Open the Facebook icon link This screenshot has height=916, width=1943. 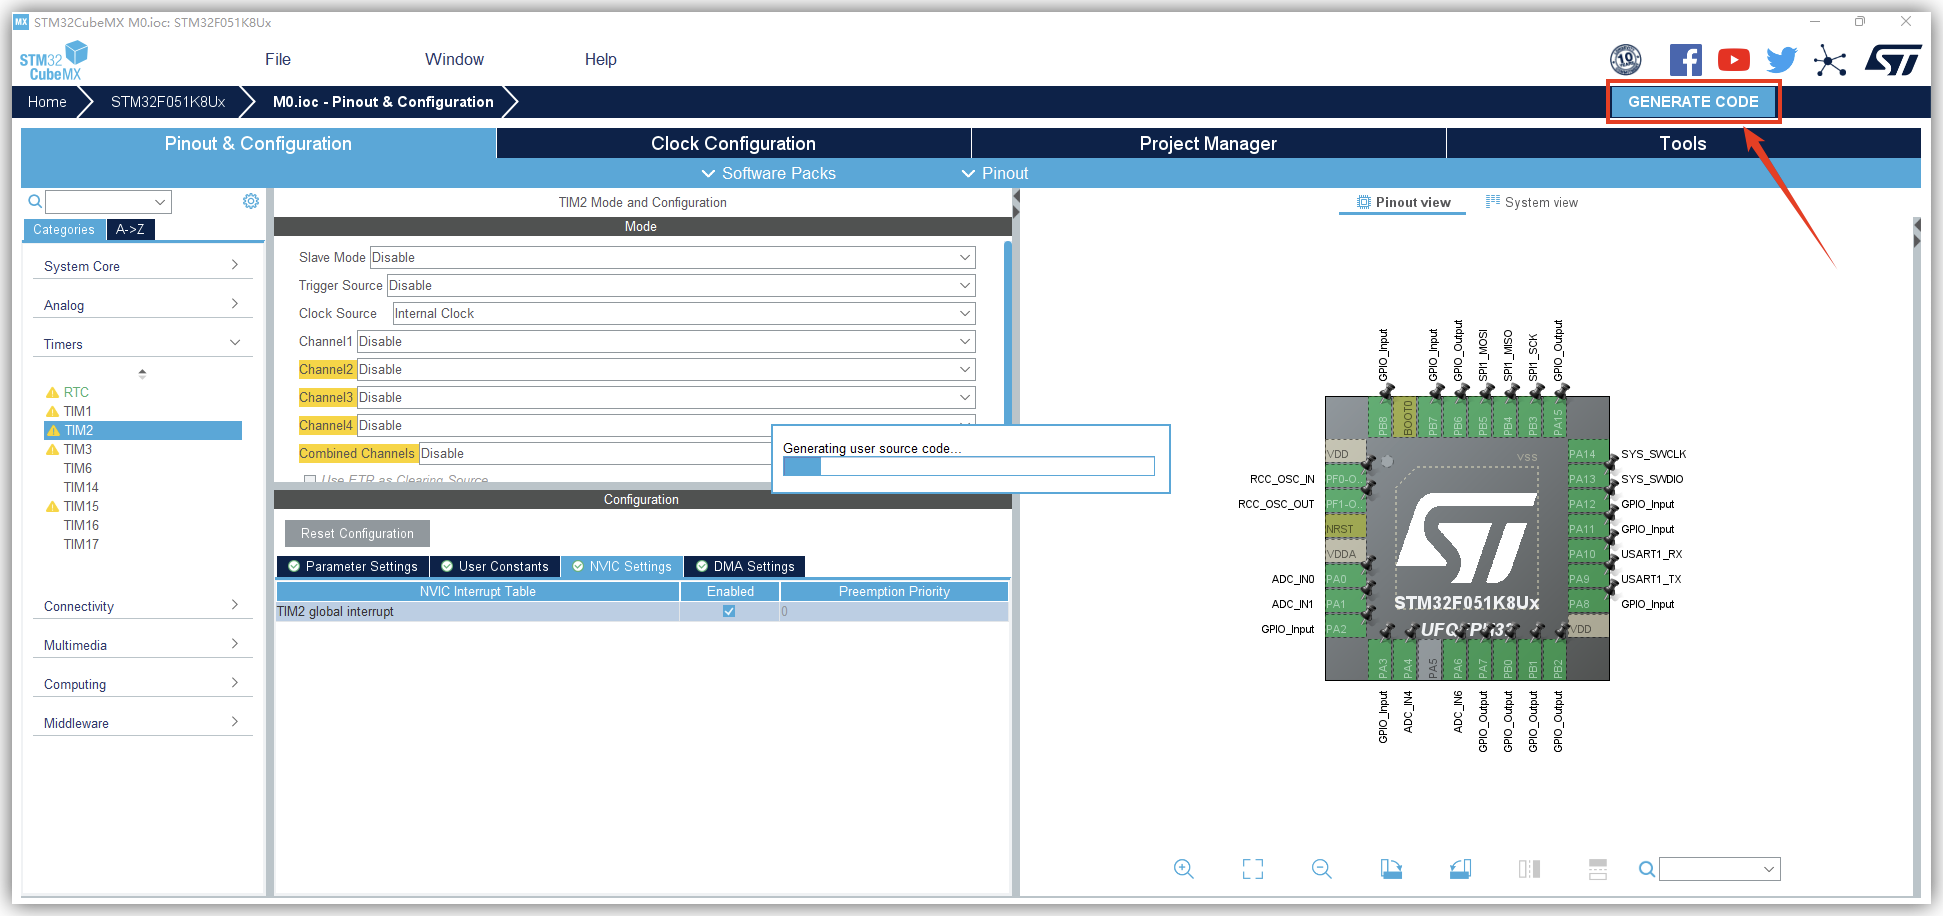(1685, 60)
